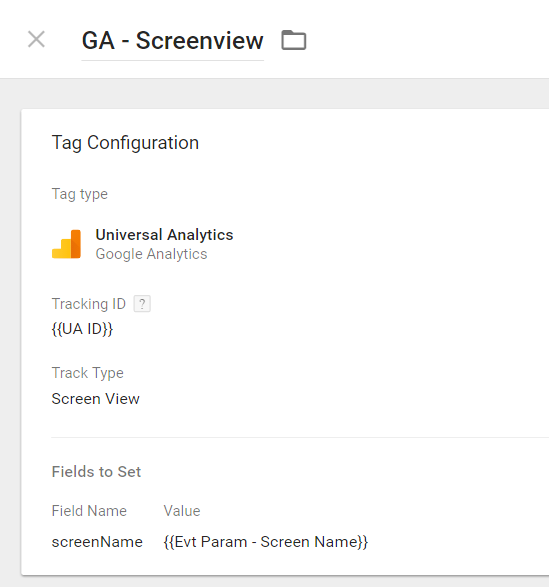
Task: Click the Tag Configuration heading
Action: pyautogui.click(x=125, y=143)
